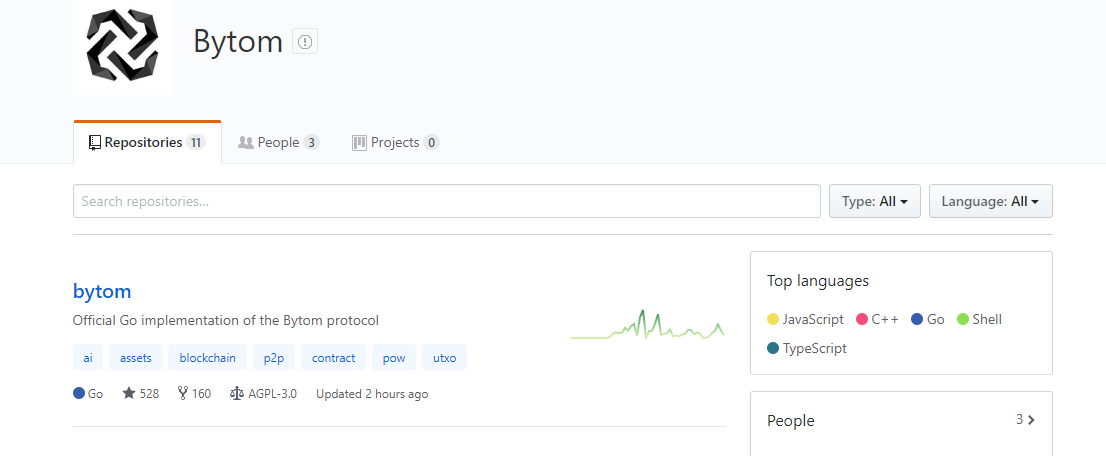Viewport: 1106px width, 456px height.
Task: Click the People tab group icon
Action: click(246, 143)
